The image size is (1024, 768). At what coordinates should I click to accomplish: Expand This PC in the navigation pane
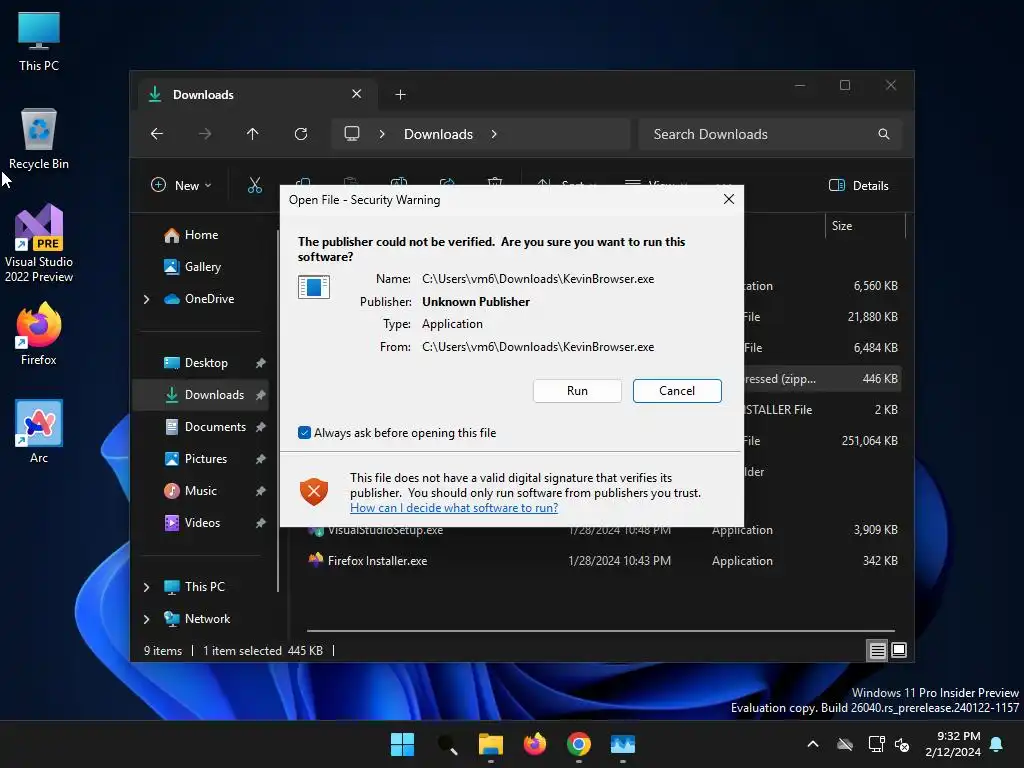coord(146,587)
